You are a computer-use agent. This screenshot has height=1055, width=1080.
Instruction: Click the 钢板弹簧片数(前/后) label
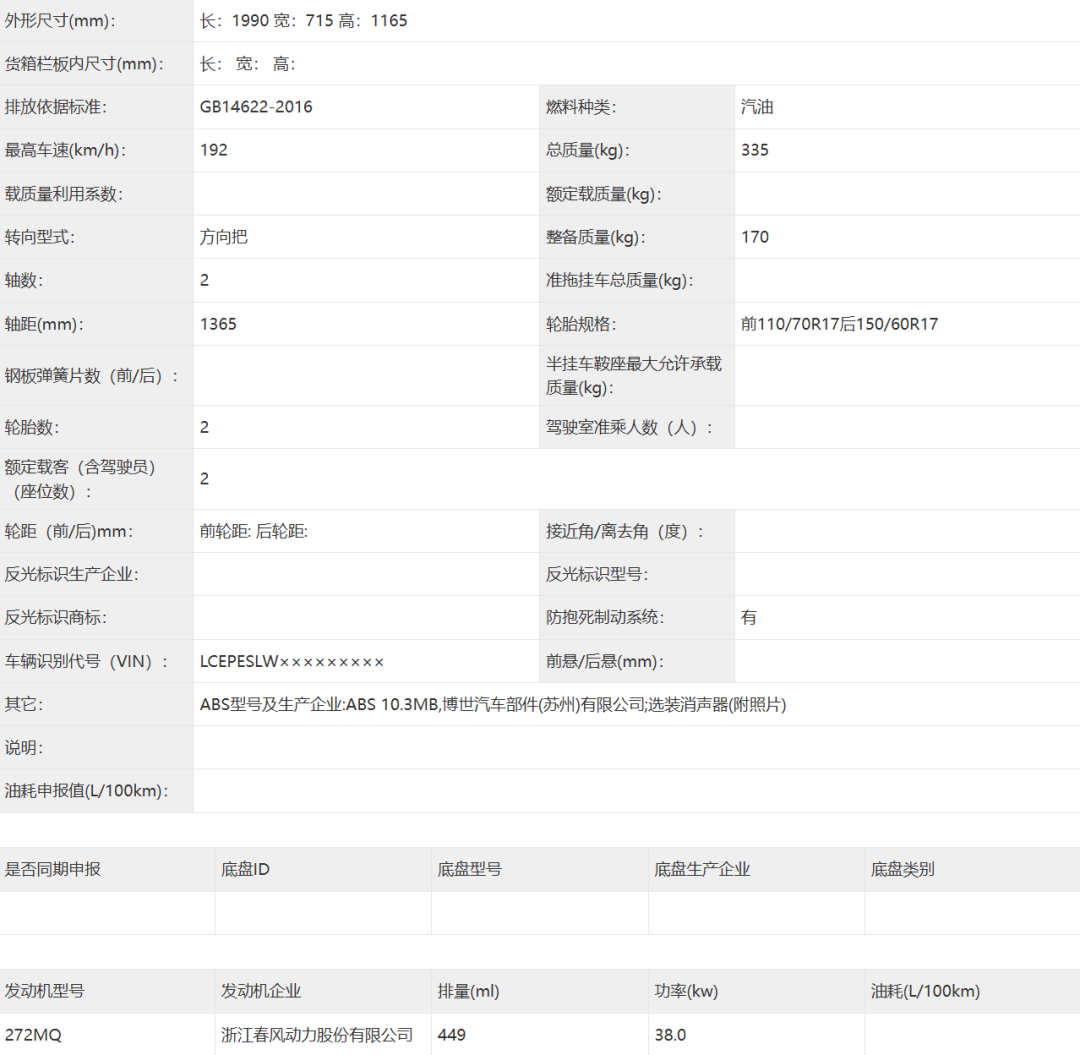click(x=91, y=375)
